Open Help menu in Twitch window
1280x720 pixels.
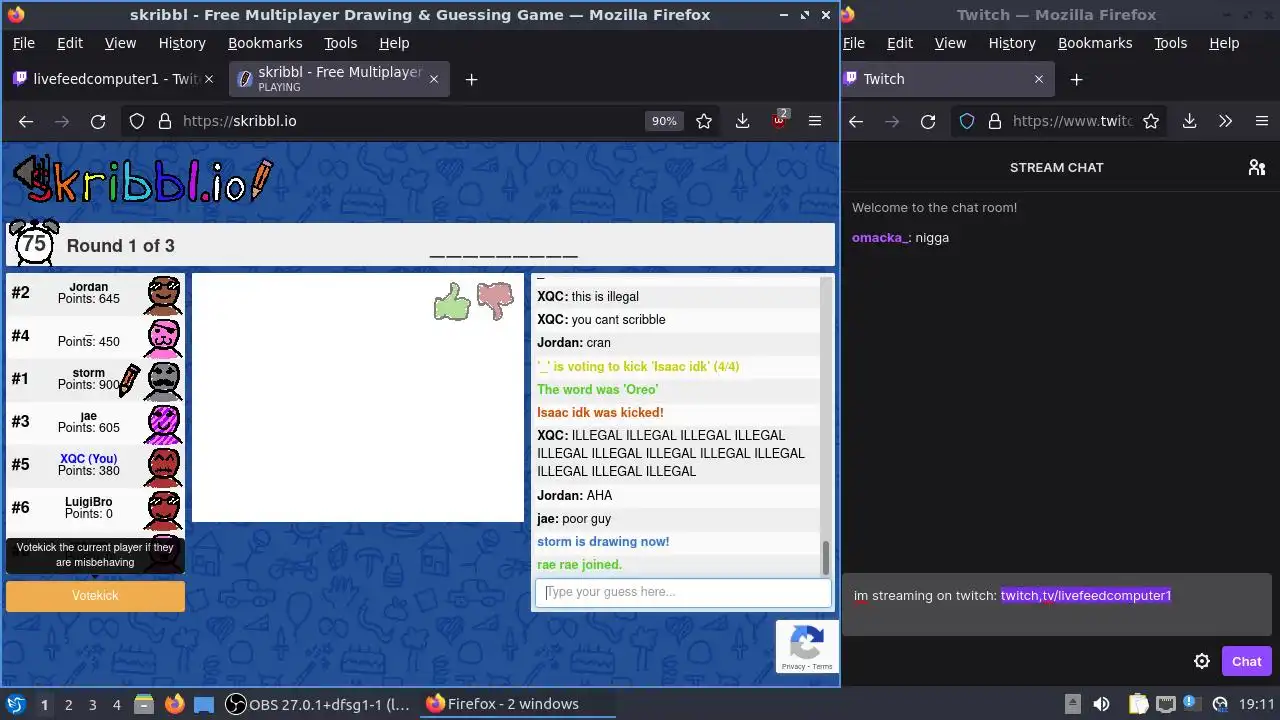[x=1224, y=43]
